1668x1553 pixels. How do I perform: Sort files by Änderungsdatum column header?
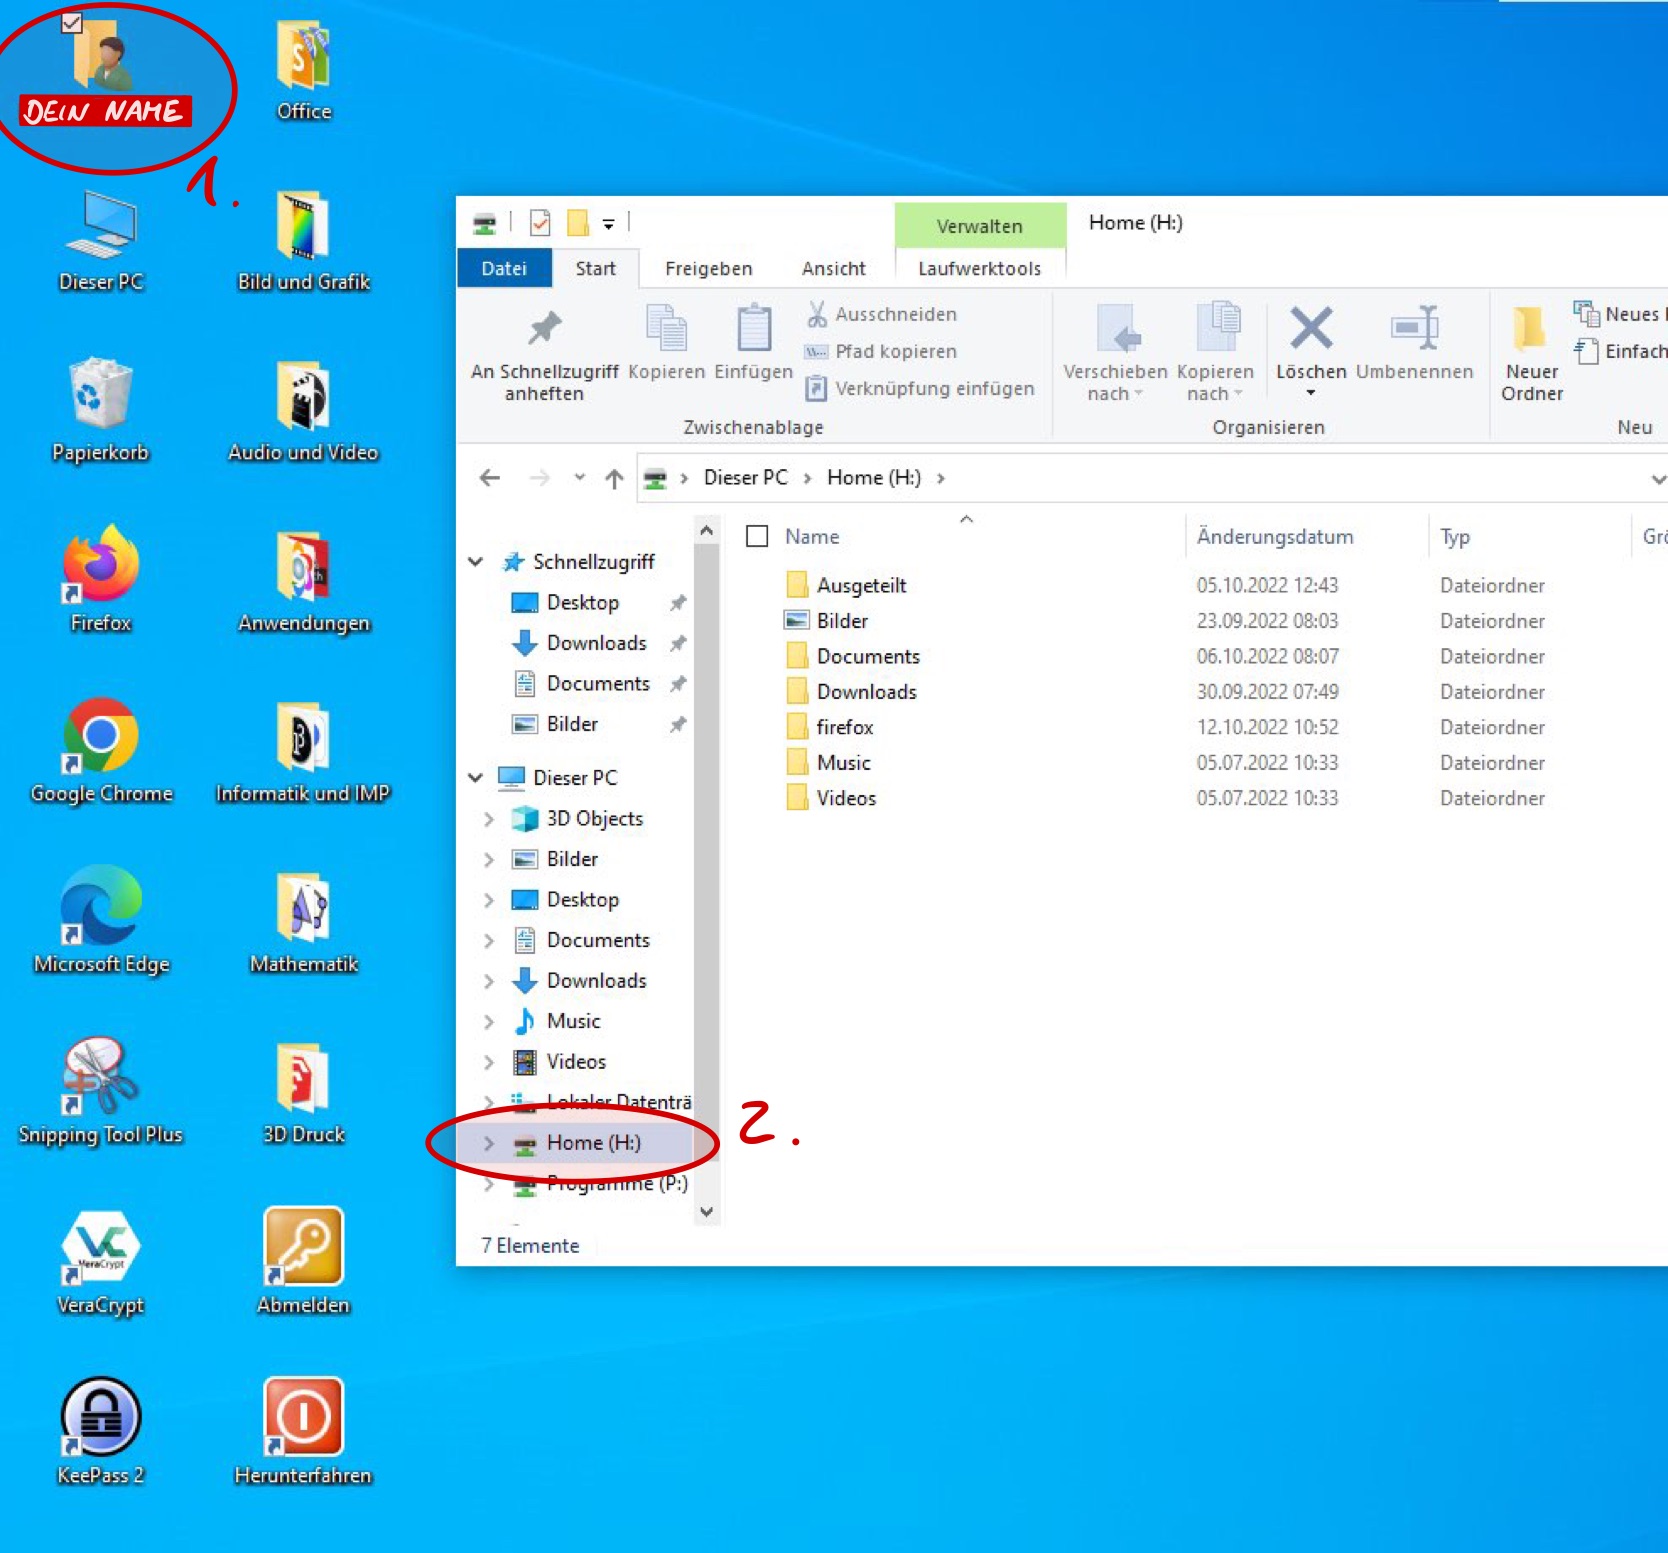coord(1275,537)
